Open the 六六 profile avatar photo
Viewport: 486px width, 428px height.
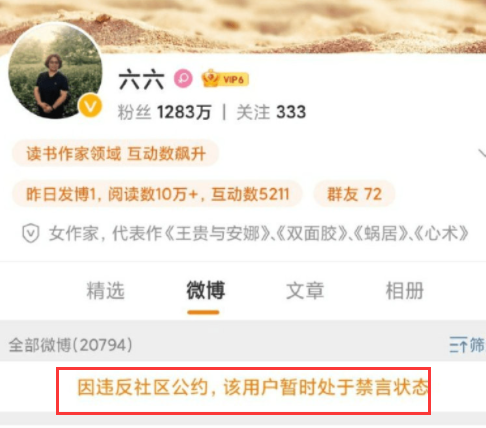(55, 70)
